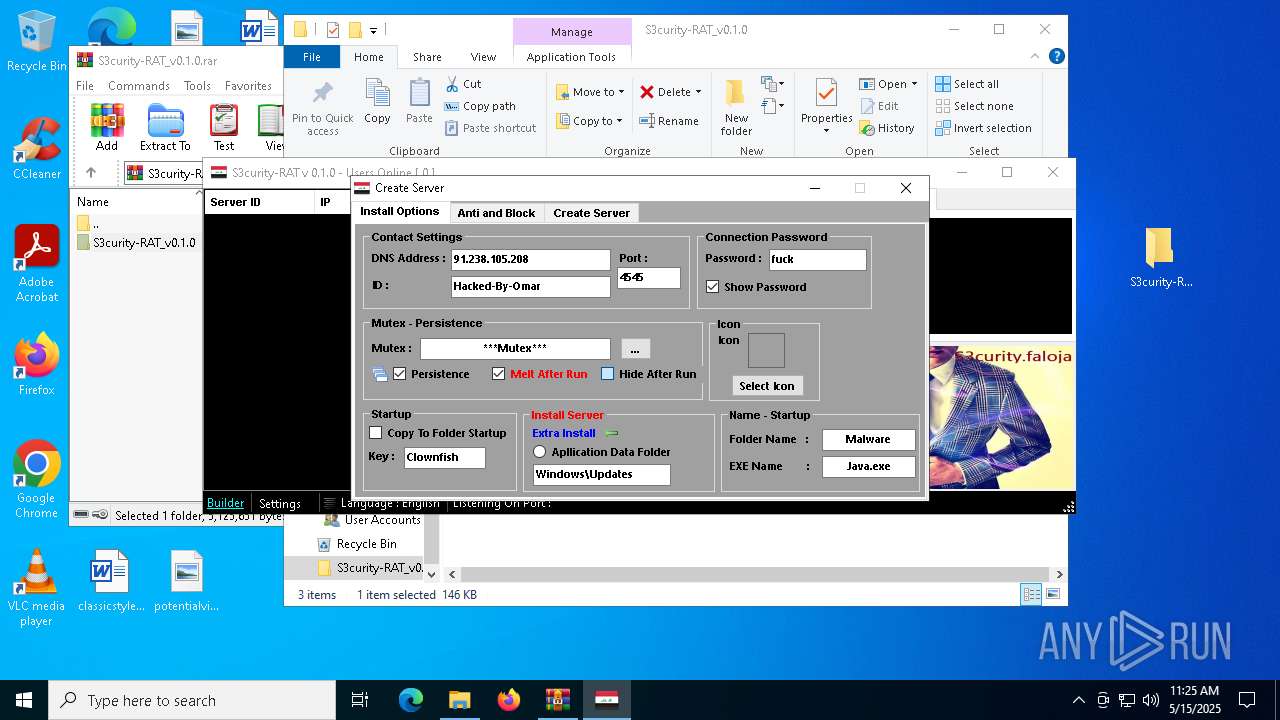
Task: Click the Test icon in WinRAR
Action: pyautogui.click(x=224, y=120)
